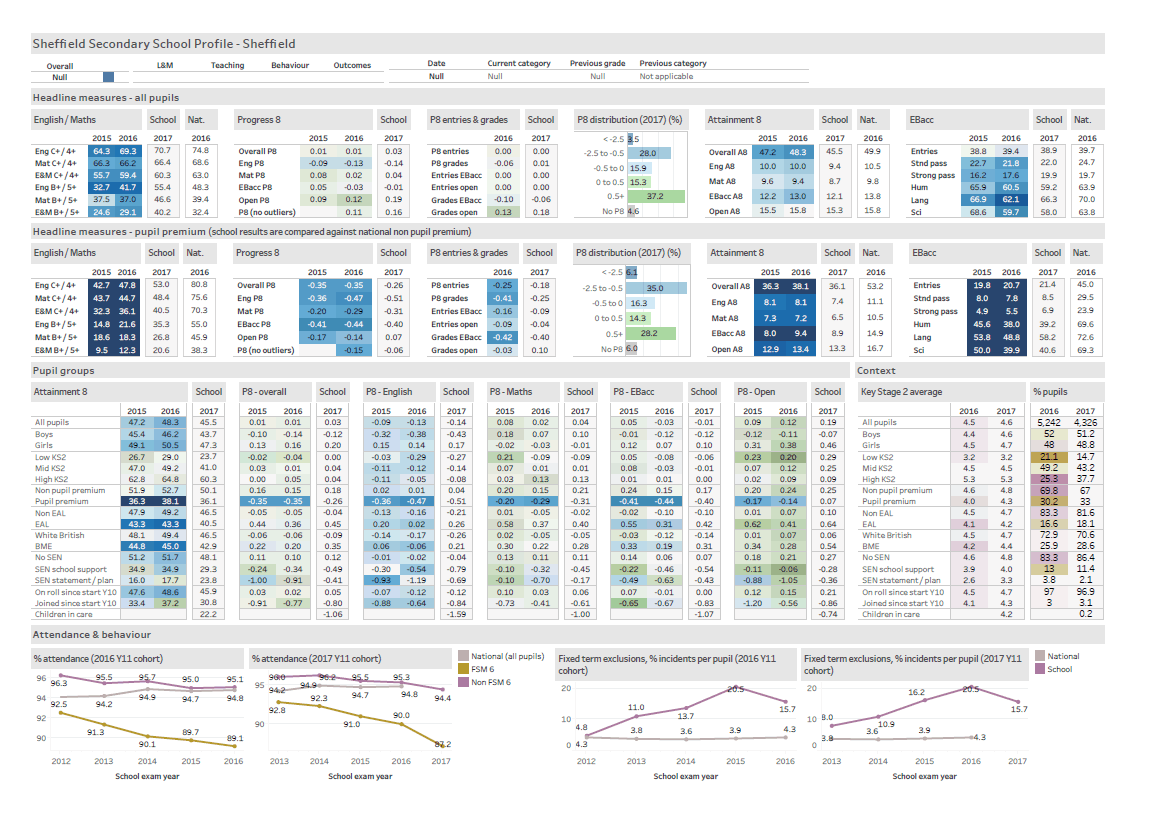
Task: Select "Entries EBacc" label in all-pupils P8 entries table
Action: pos(456,175)
